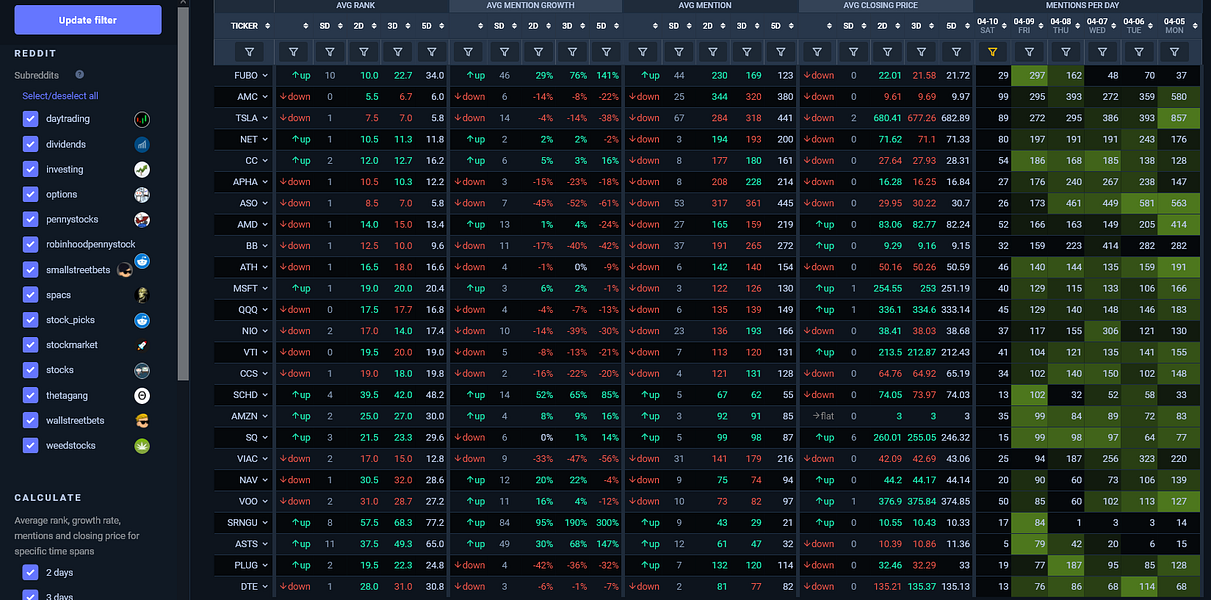Disable the pennystocks subreddit checkbox
The image size is (1211, 600).
tap(30, 219)
